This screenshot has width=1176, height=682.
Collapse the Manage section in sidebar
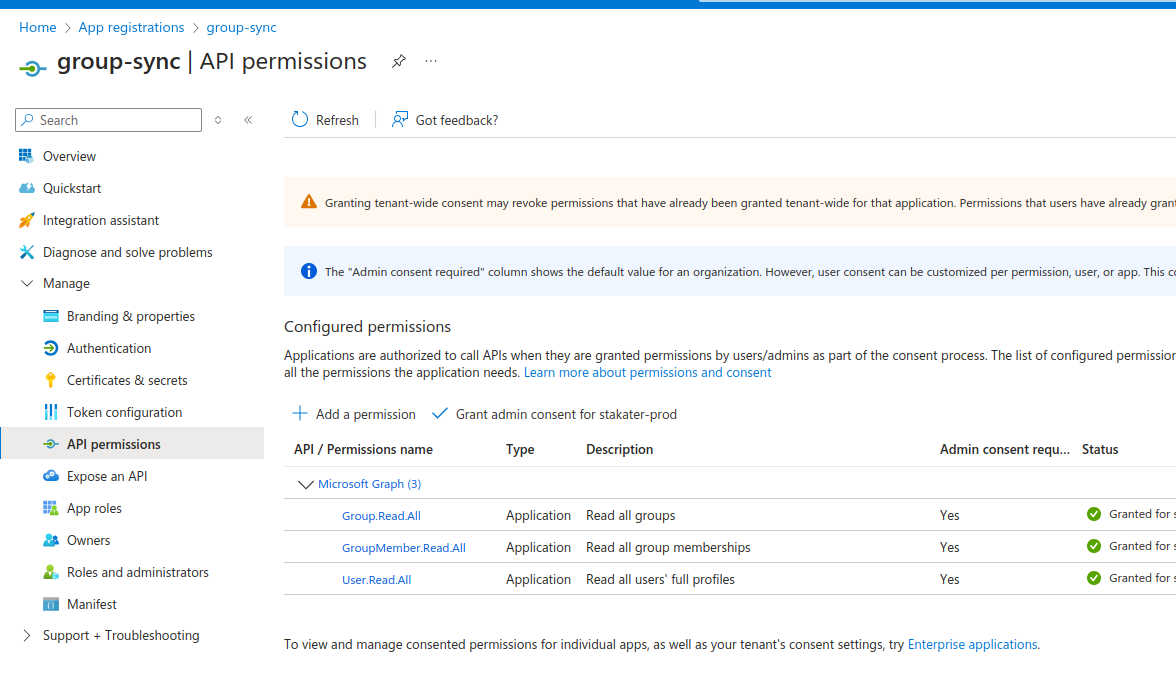(27, 284)
